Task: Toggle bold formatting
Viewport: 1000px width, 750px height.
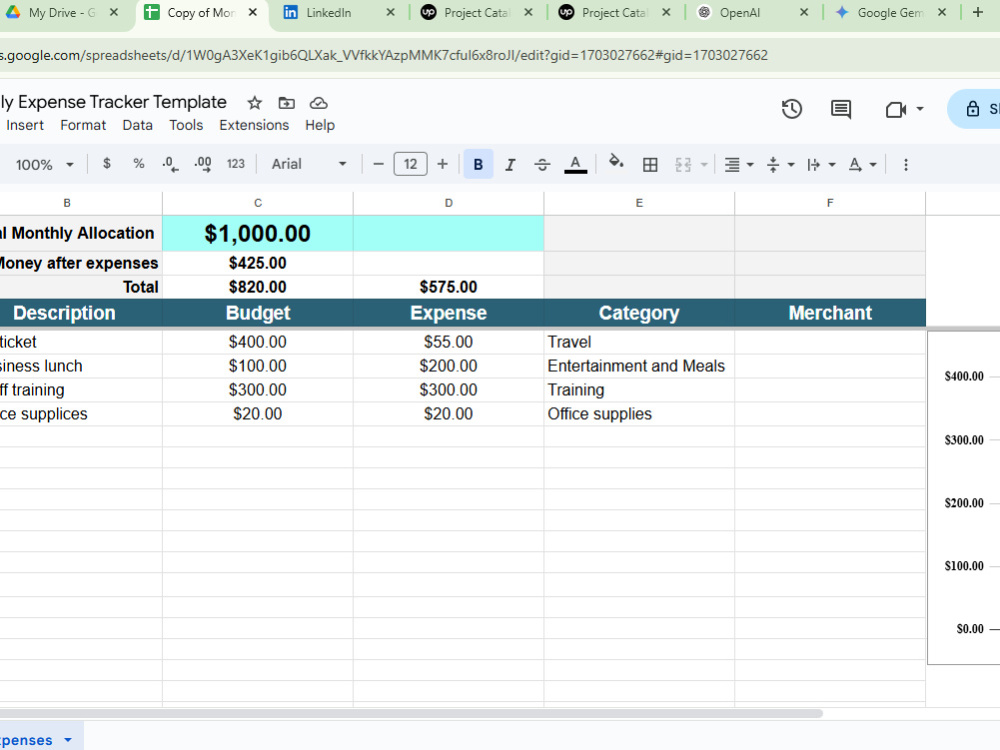Action: coord(478,165)
